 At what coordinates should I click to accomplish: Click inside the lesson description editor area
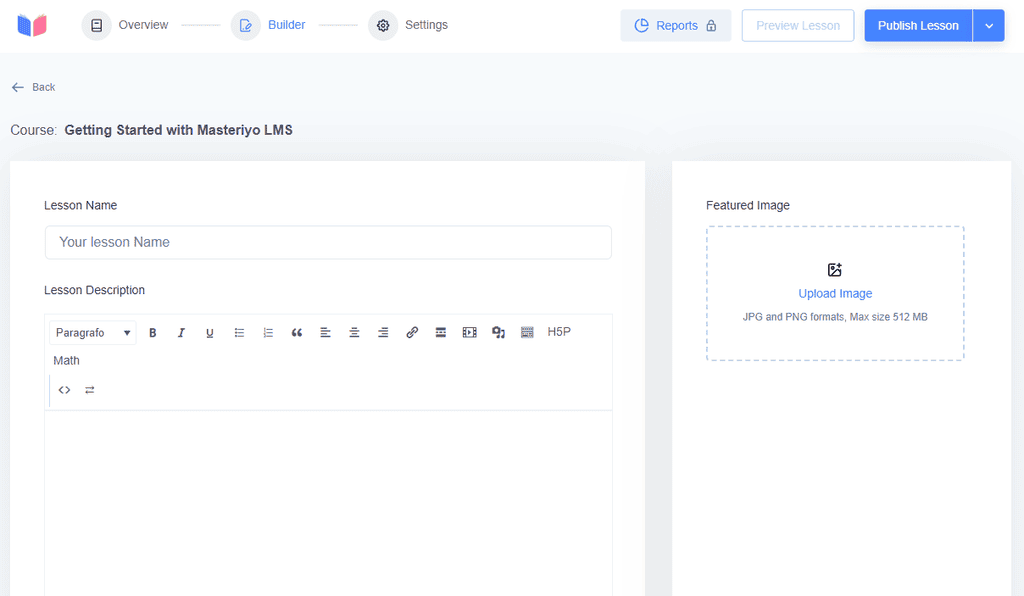click(328, 503)
